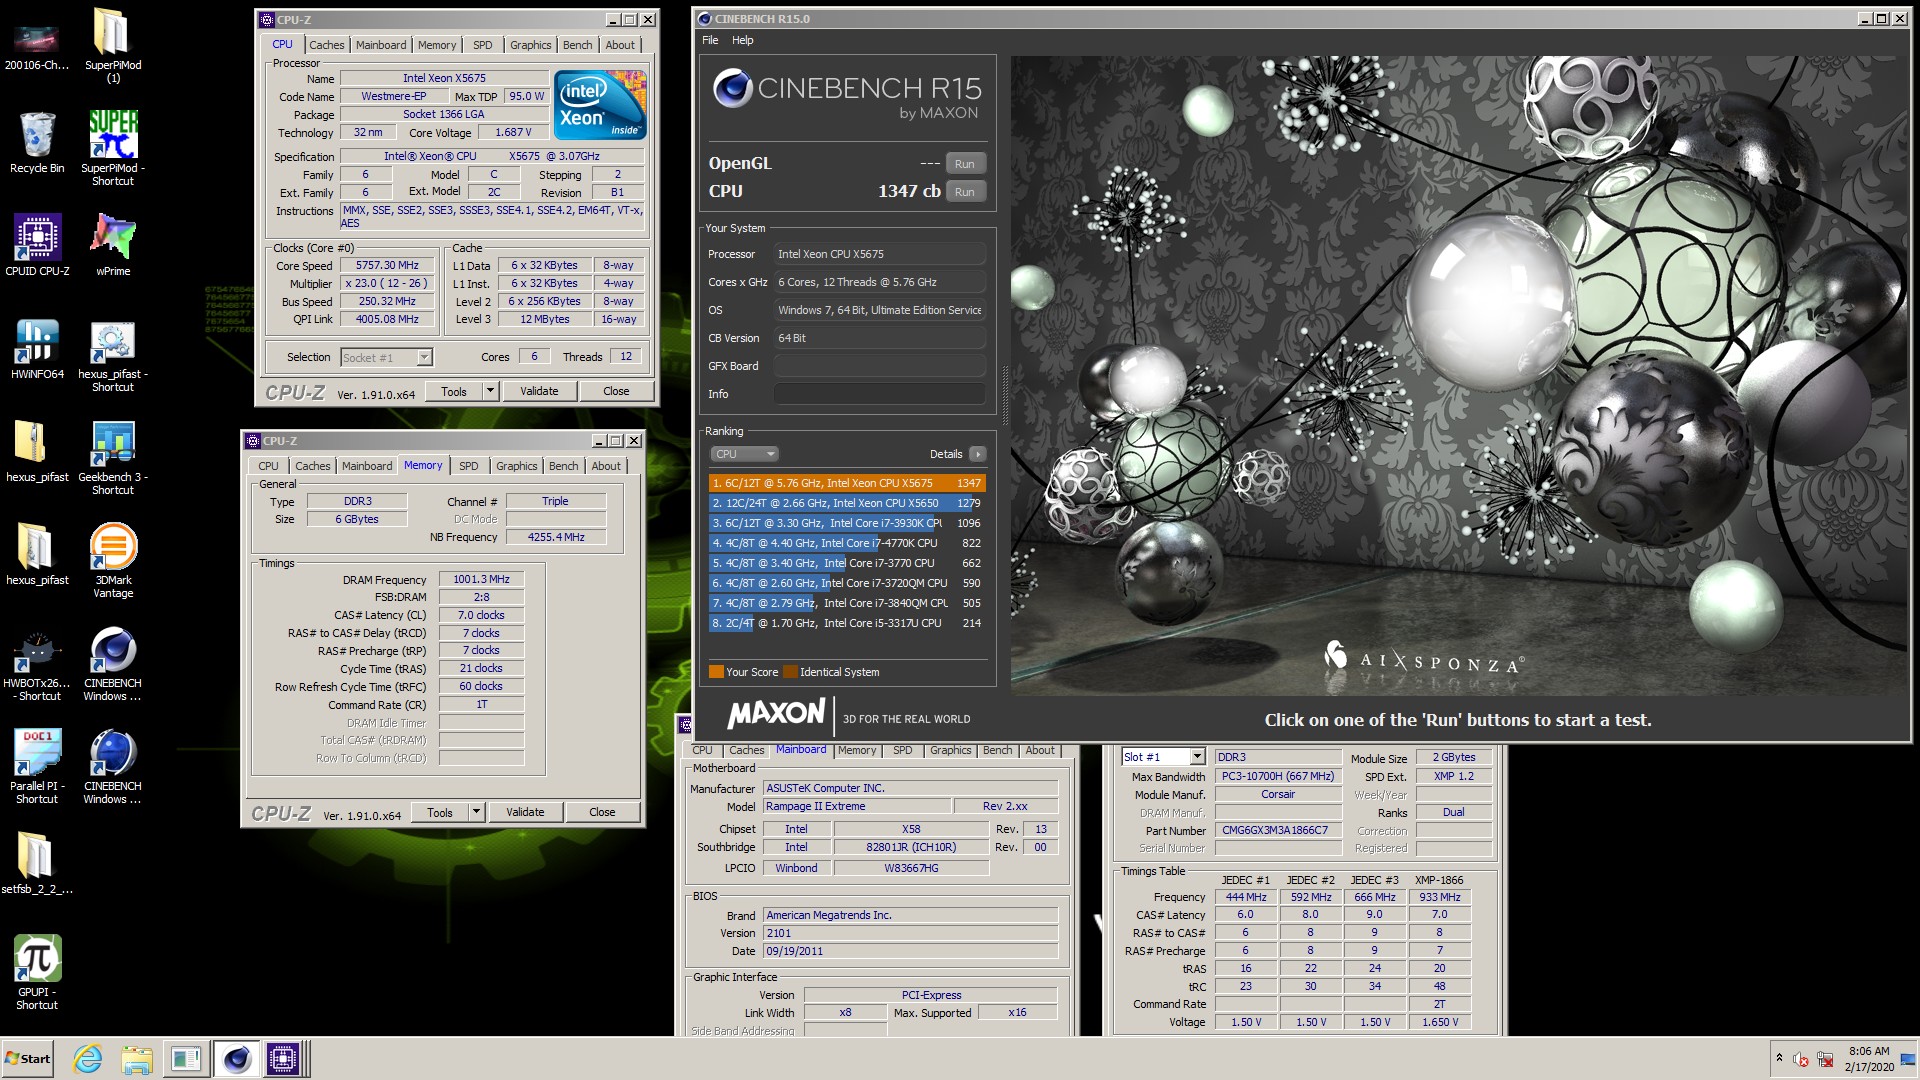Image resolution: width=1920 pixels, height=1080 pixels.
Task: Open Tools dropdown arrow in Memory CPU-Z window
Action: [476, 812]
